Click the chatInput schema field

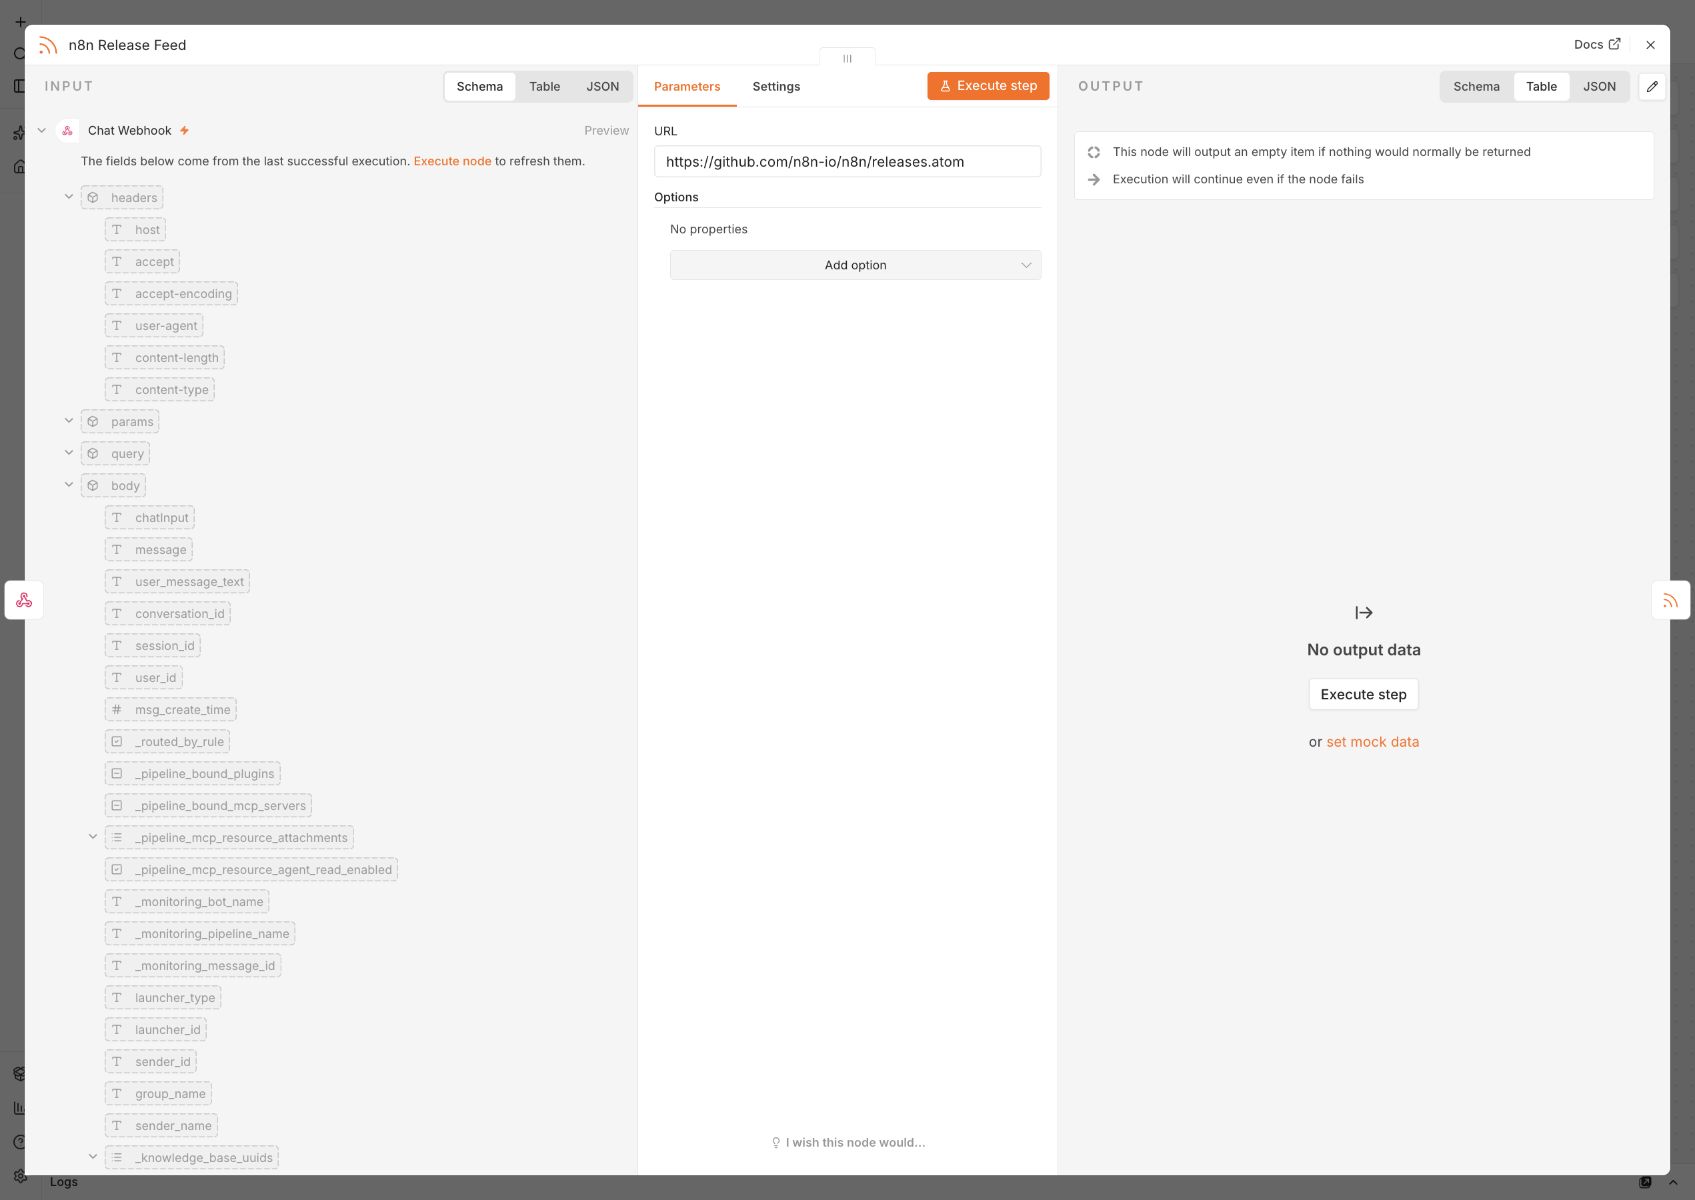coord(150,518)
